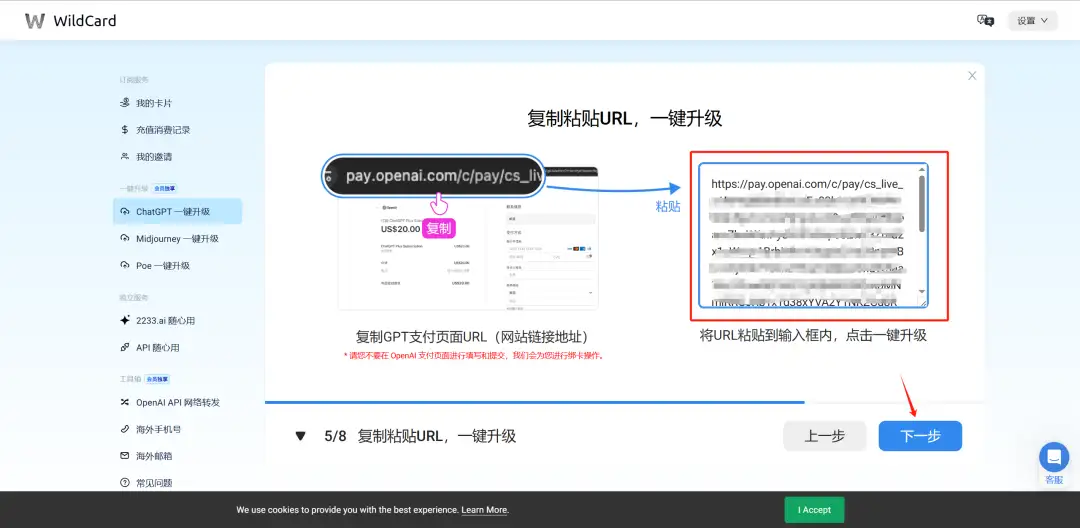Viewport: 1080px width, 528px height.
Task: Open the language translation icon
Action: pos(986,21)
